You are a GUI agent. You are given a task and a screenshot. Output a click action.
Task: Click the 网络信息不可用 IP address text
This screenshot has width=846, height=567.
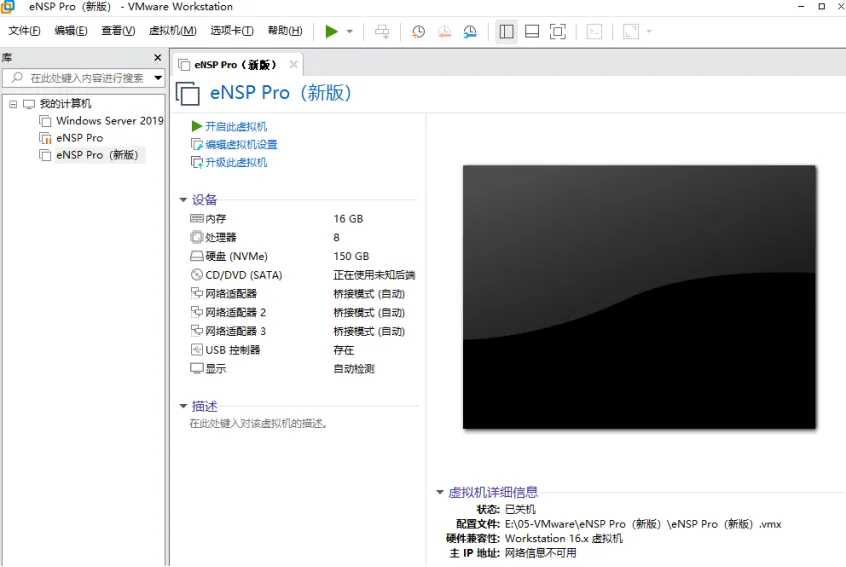pos(541,553)
